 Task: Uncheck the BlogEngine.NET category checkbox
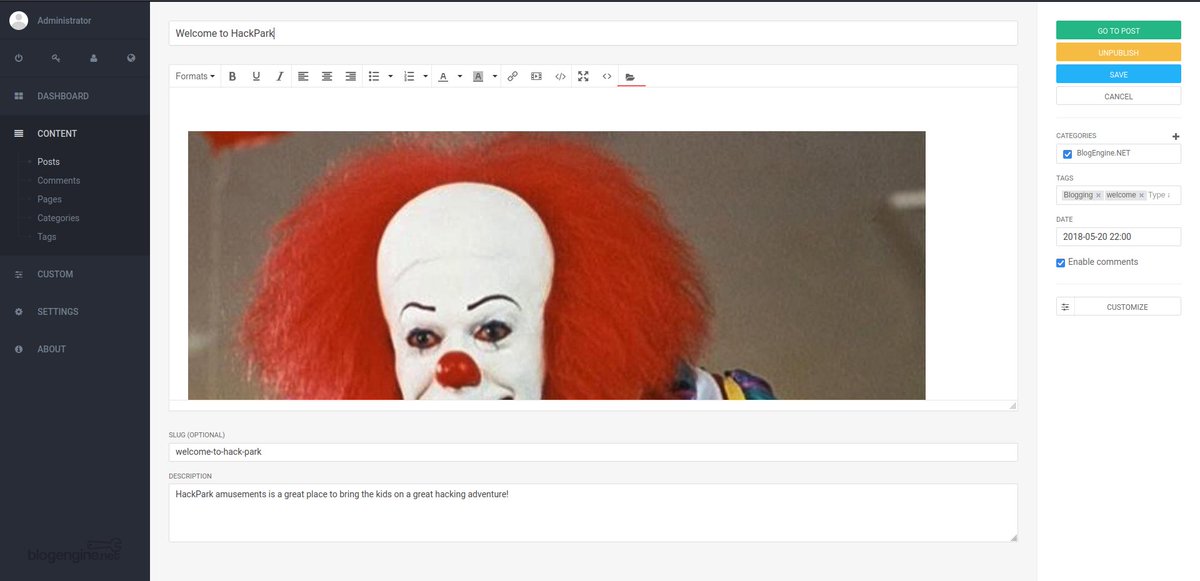(x=1067, y=154)
